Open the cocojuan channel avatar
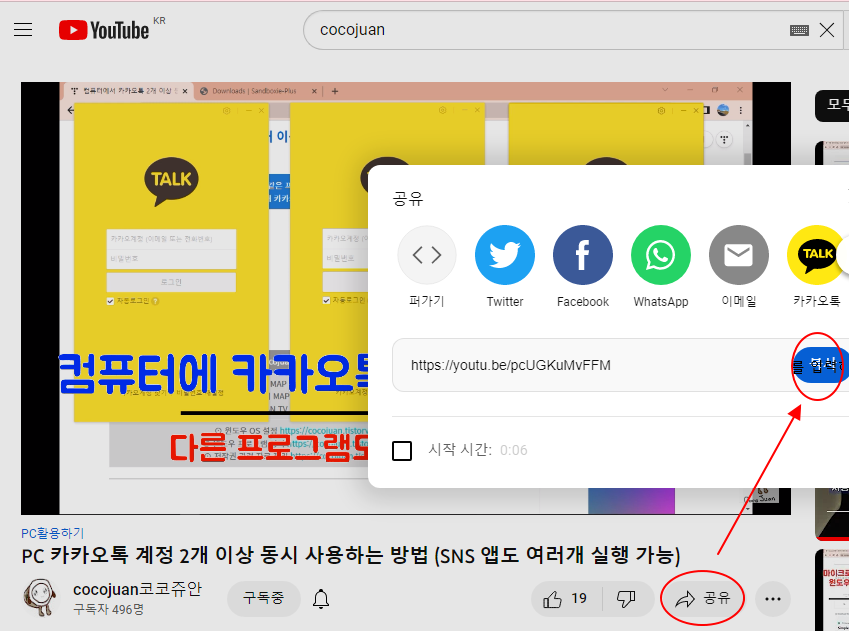849x631 pixels. point(39,597)
